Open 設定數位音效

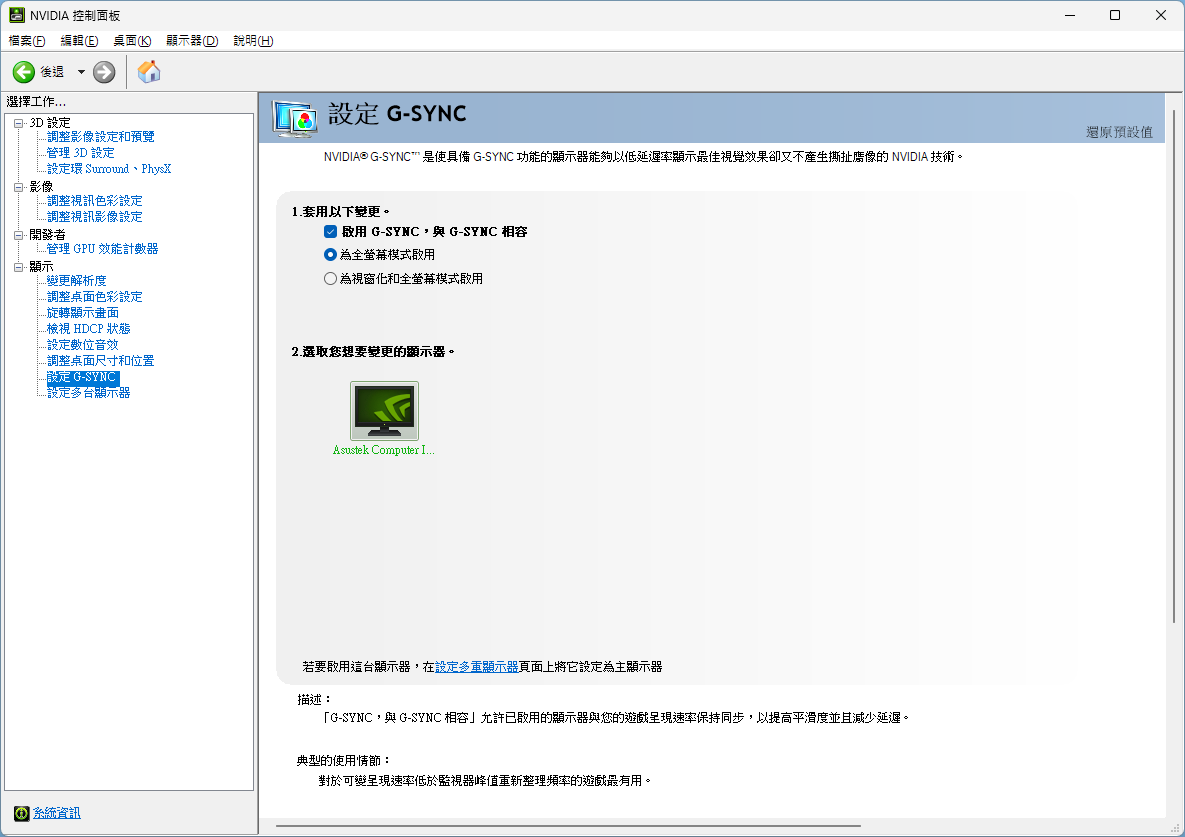tap(83, 344)
